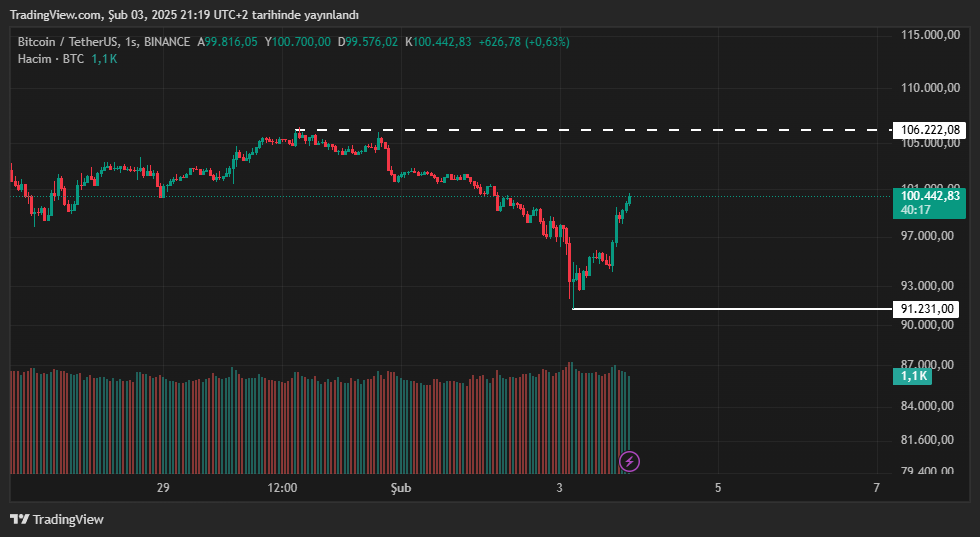Click the 97.000,00 price axis value
This screenshot has height=537, width=980.
pos(928,236)
